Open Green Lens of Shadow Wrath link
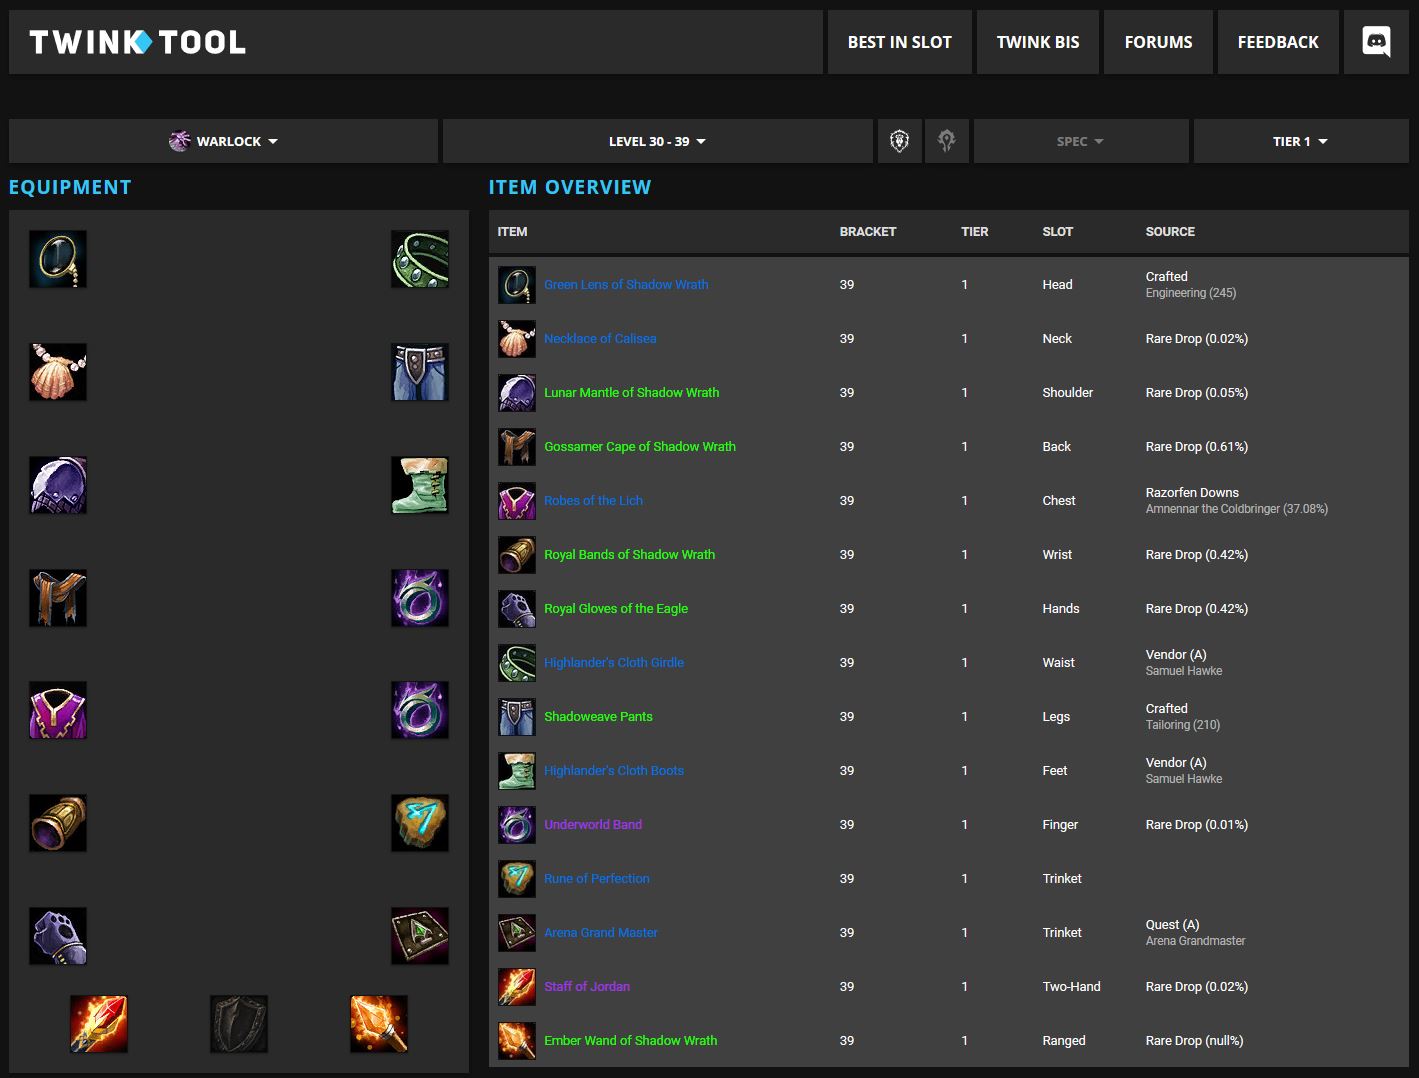The height and width of the screenshot is (1078, 1419). click(x=626, y=285)
